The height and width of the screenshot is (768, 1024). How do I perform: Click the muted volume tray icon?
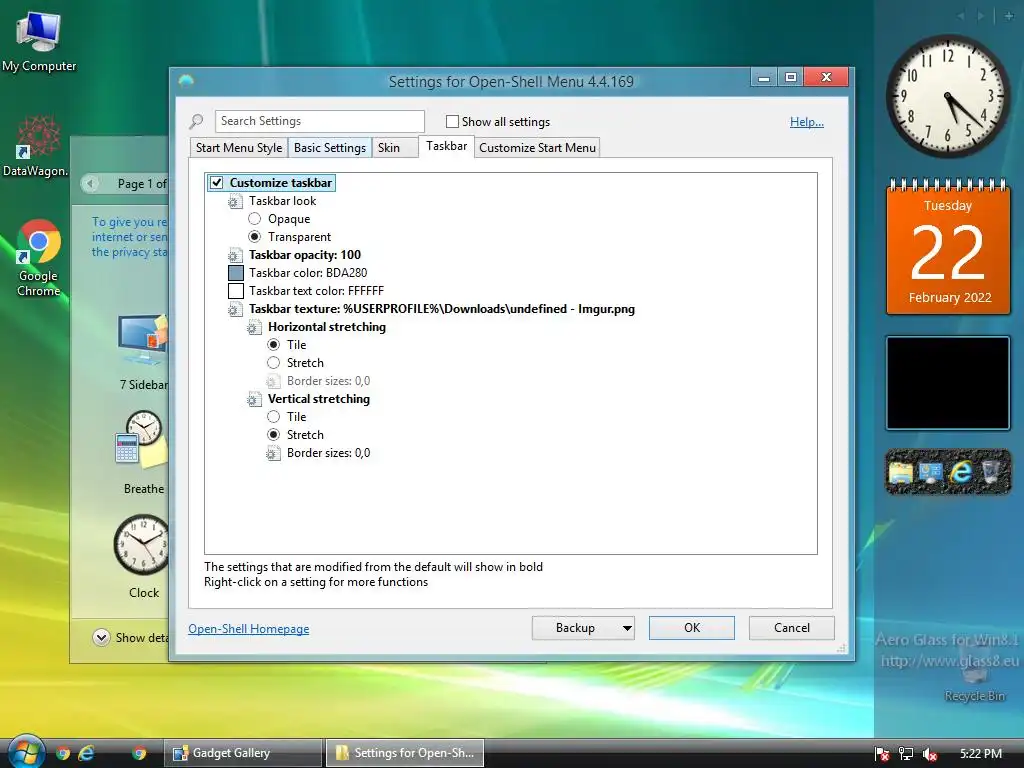coord(930,754)
